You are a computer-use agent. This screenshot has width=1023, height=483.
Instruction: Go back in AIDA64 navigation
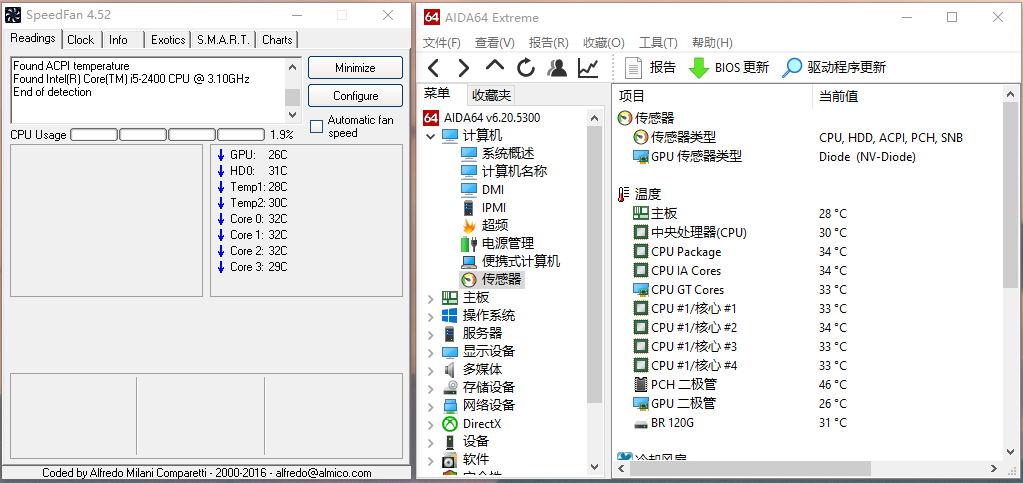coord(433,67)
